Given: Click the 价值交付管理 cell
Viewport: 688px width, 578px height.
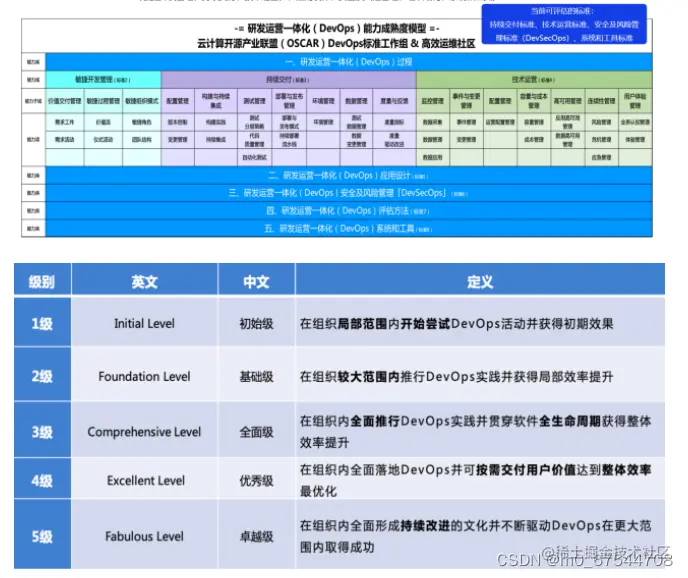Looking at the screenshot, I should point(64,101).
